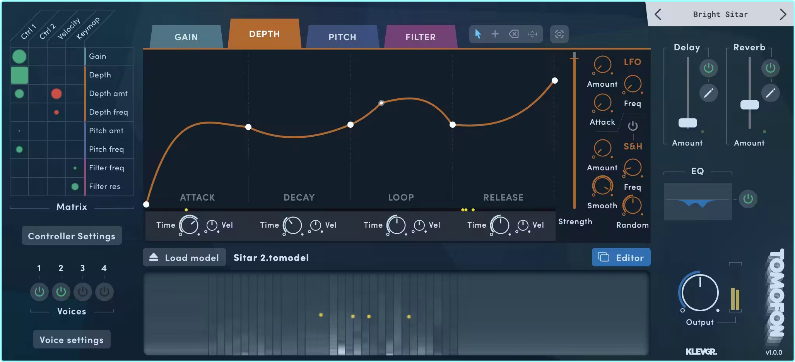Click the Depth freq matrix row label
The image size is (795, 362).
pos(109,112)
